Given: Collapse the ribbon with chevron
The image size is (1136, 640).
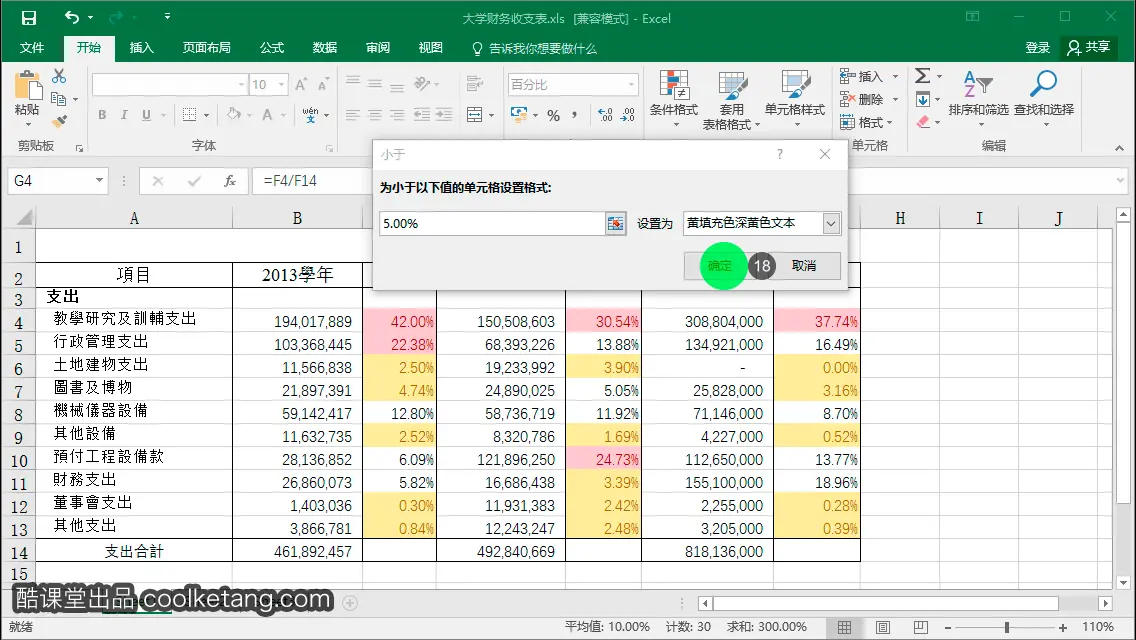Looking at the screenshot, I should pos(1119,148).
